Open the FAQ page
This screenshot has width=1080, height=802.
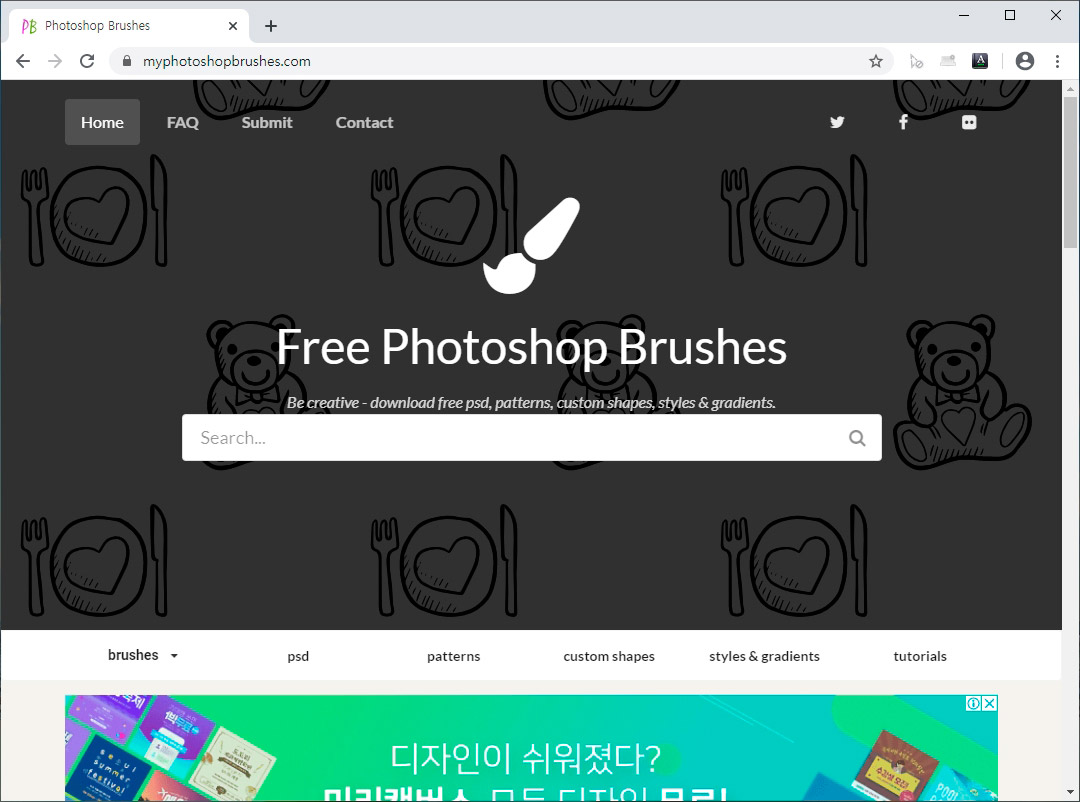click(183, 123)
